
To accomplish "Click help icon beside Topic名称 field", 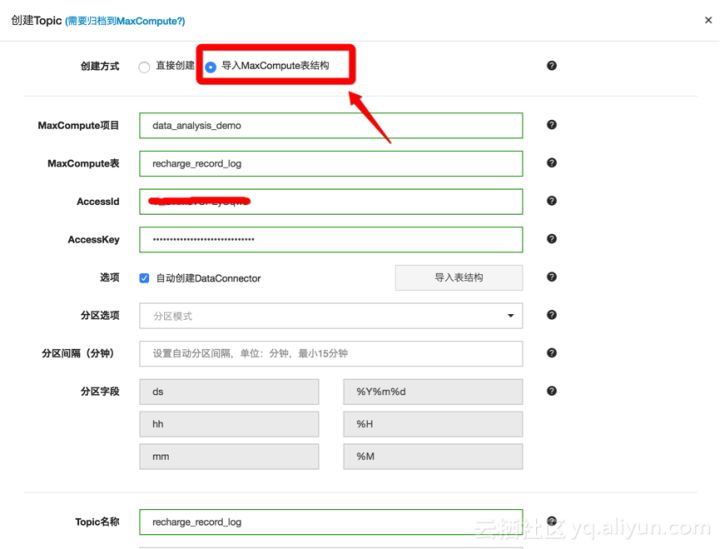I will click(x=551, y=521).
